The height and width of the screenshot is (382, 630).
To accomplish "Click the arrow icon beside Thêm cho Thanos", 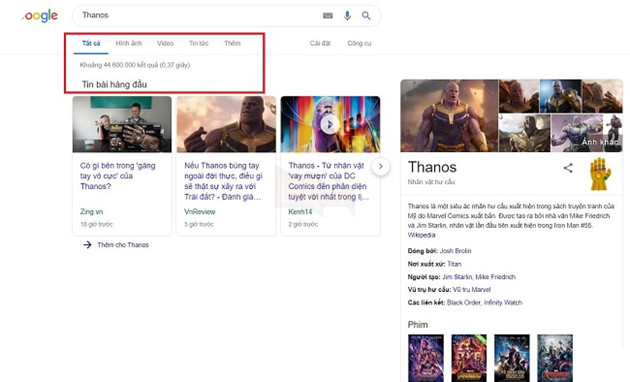I will (87, 245).
